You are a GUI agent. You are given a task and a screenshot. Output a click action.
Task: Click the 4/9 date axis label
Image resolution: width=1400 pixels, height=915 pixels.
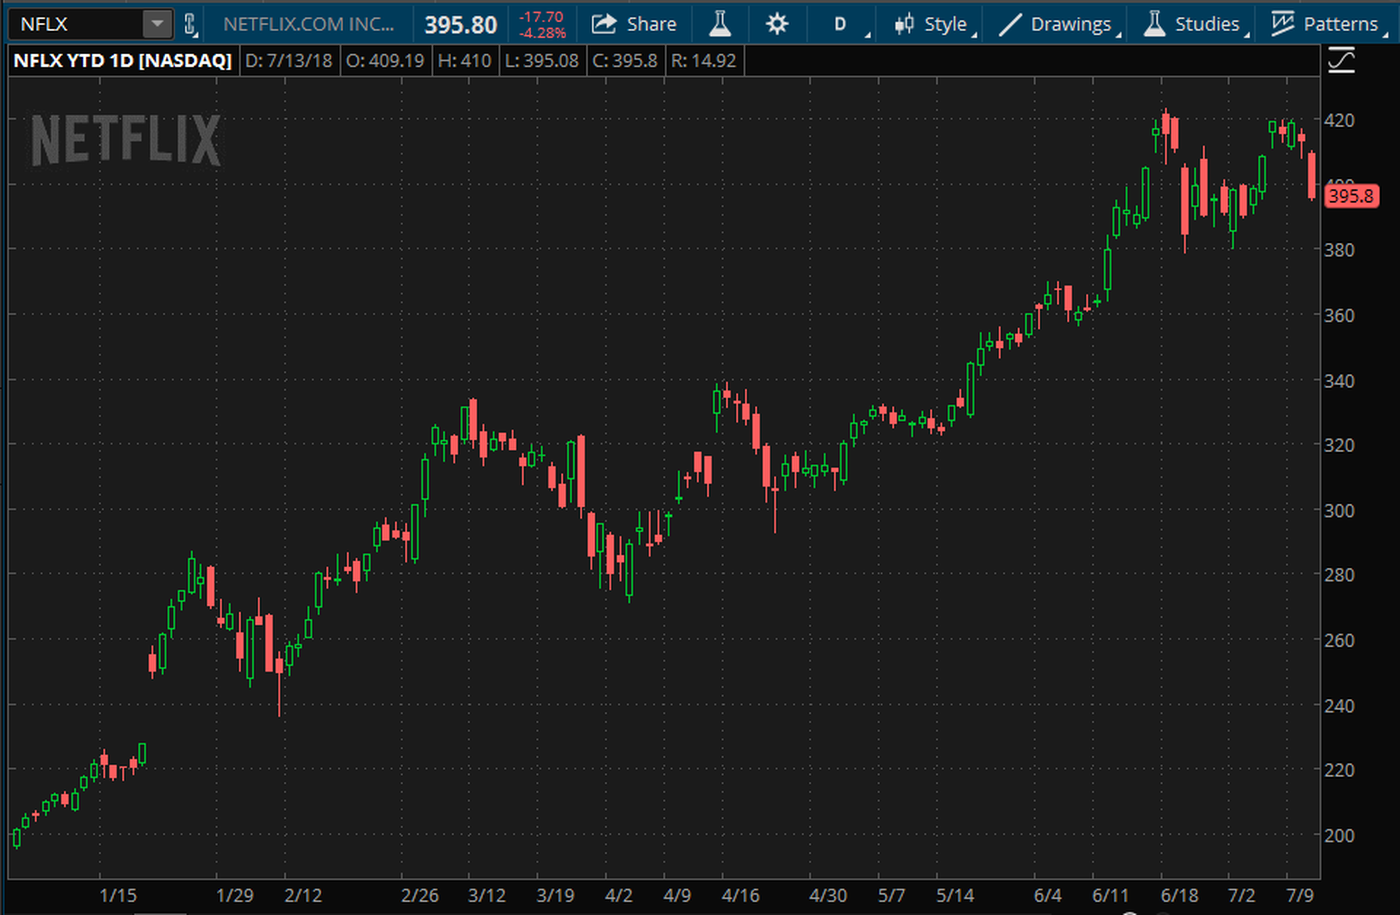pyautogui.click(x=677, y=895)
